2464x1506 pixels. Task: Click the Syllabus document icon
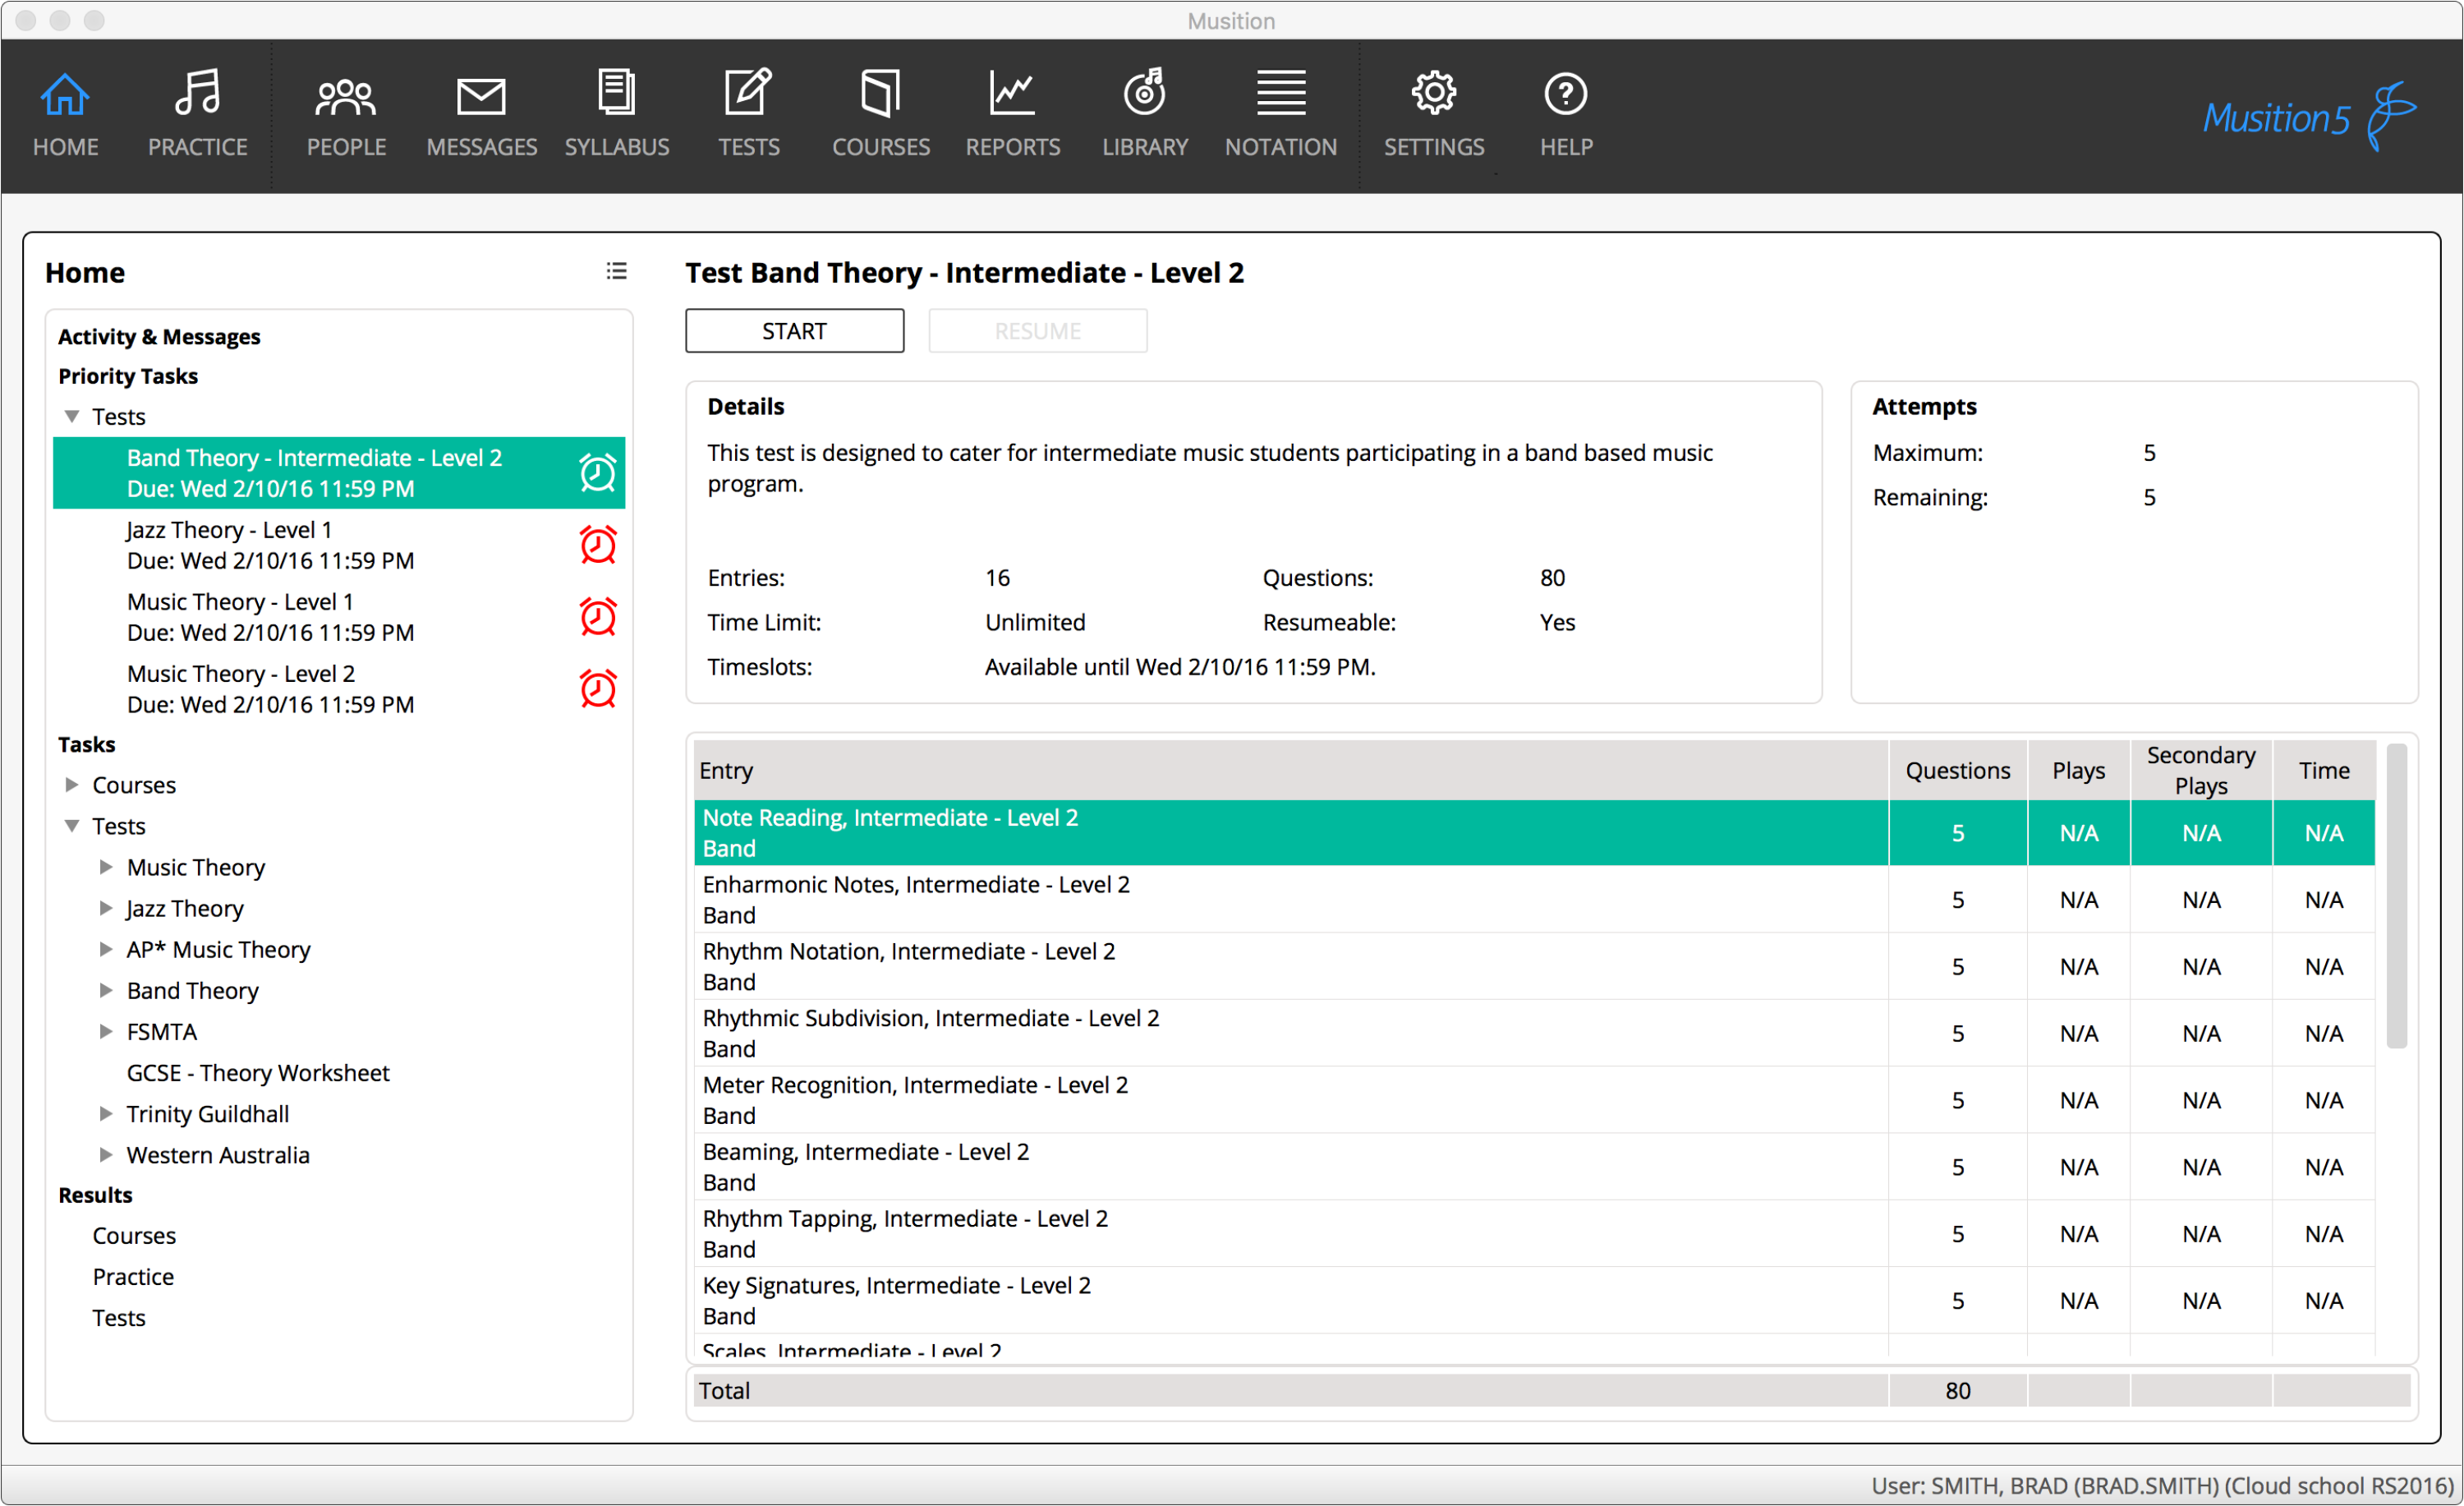(x=617, y=93)
